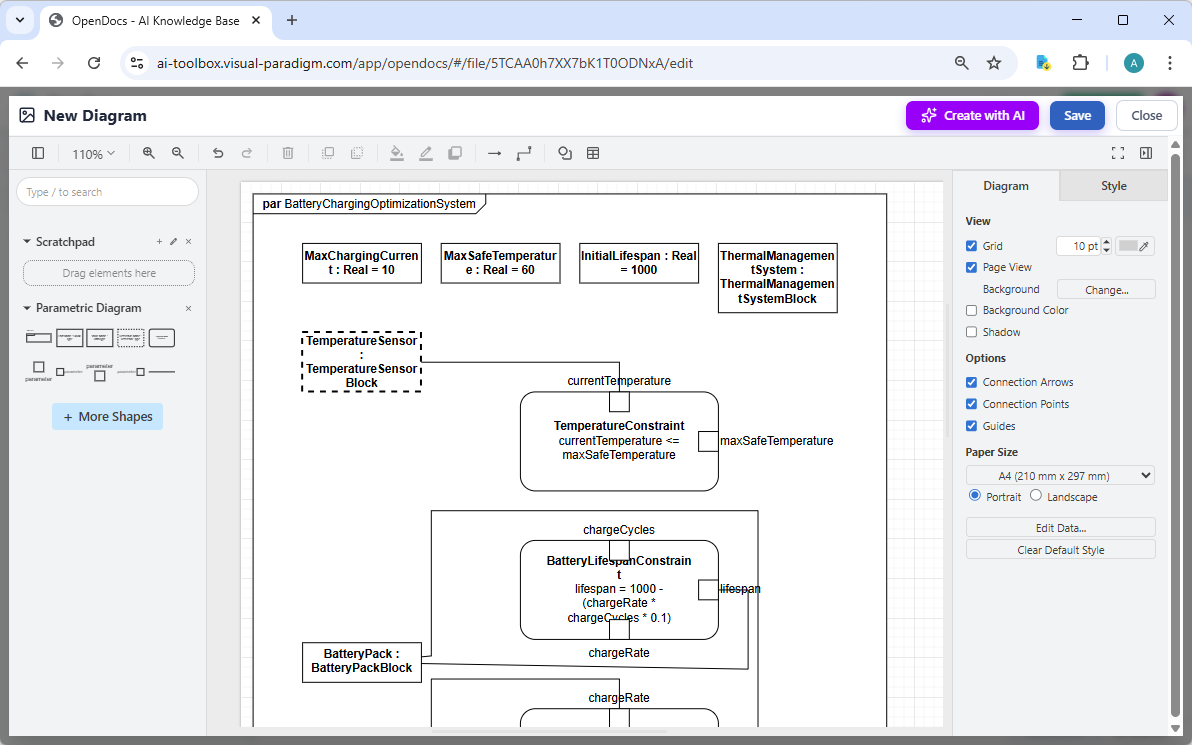Open the Paper Size A4 dropdown
Screen dimensions: 1192x745
tap(1059, 474)
